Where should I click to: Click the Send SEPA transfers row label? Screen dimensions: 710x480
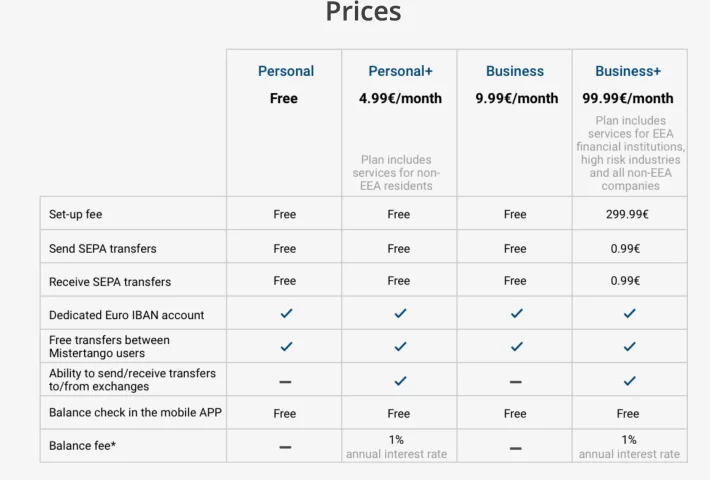103,249
